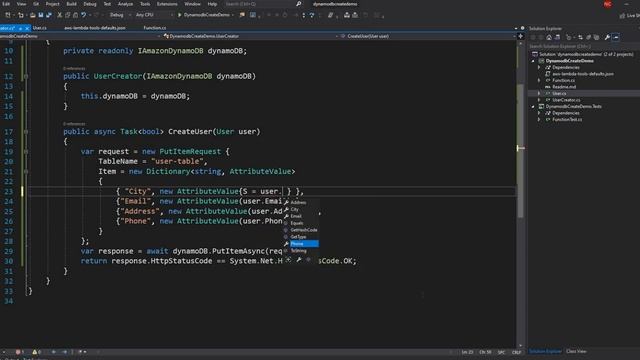Open the Debug menu
The image size is (640, 360).
coord(90,4)
